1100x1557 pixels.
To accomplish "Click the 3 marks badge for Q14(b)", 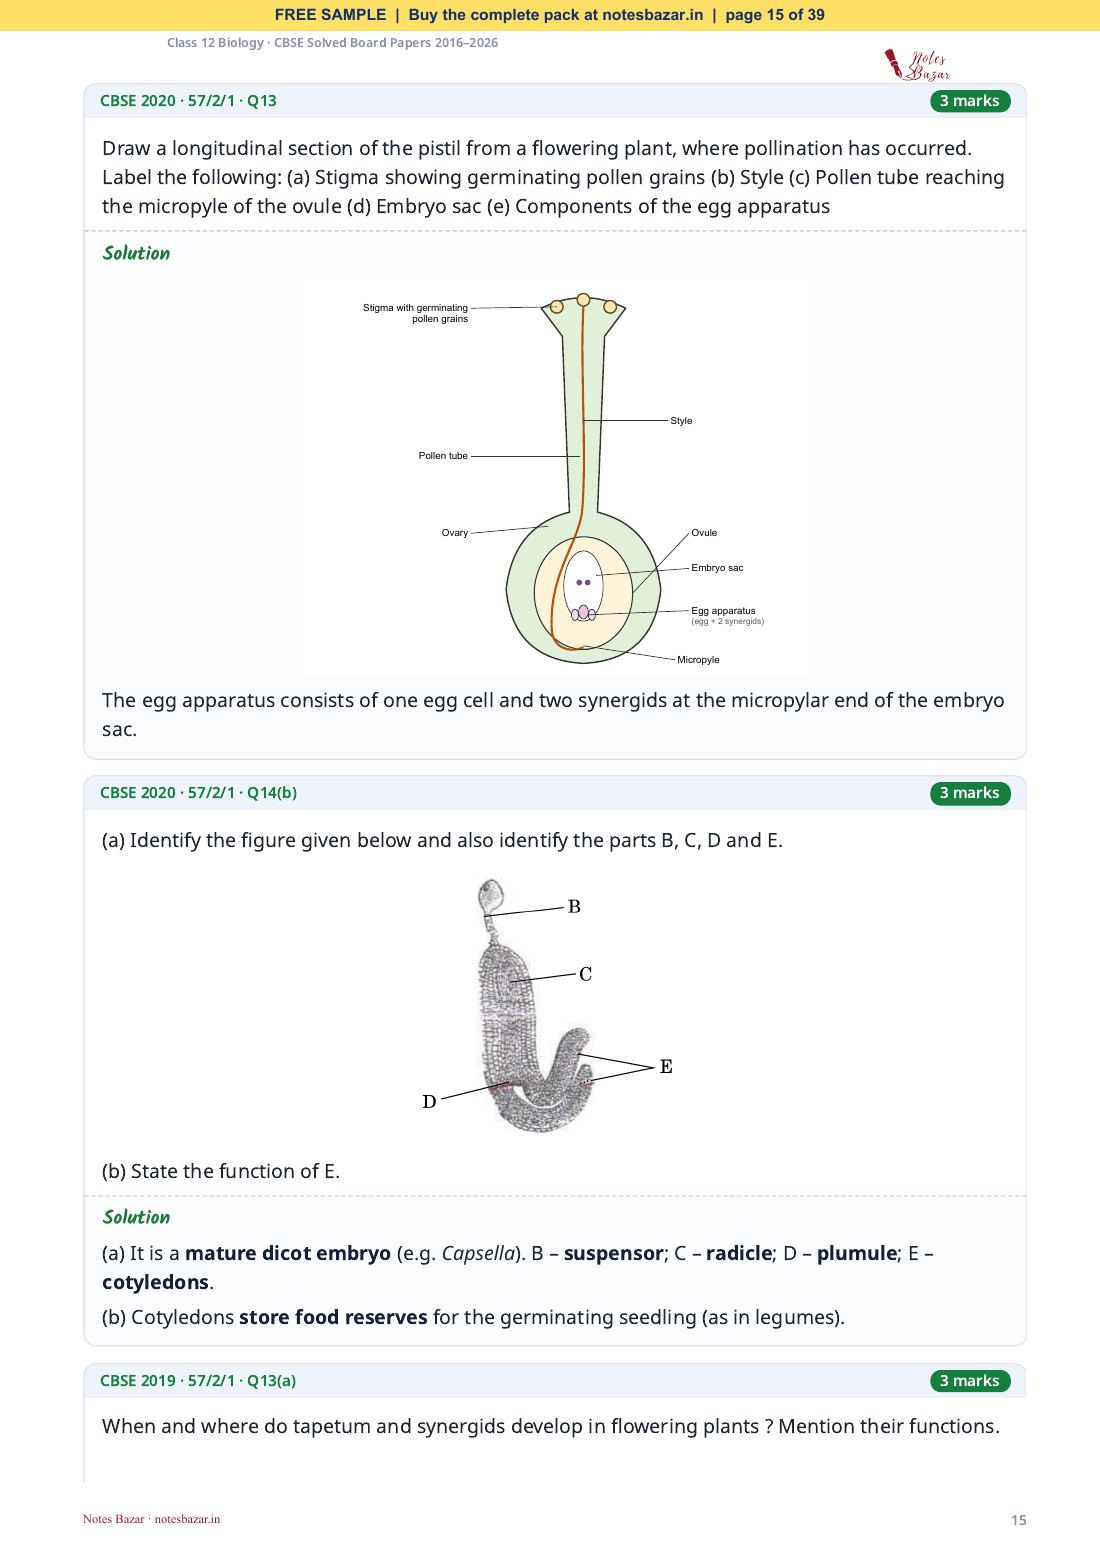I will click(x=970, y=793).
